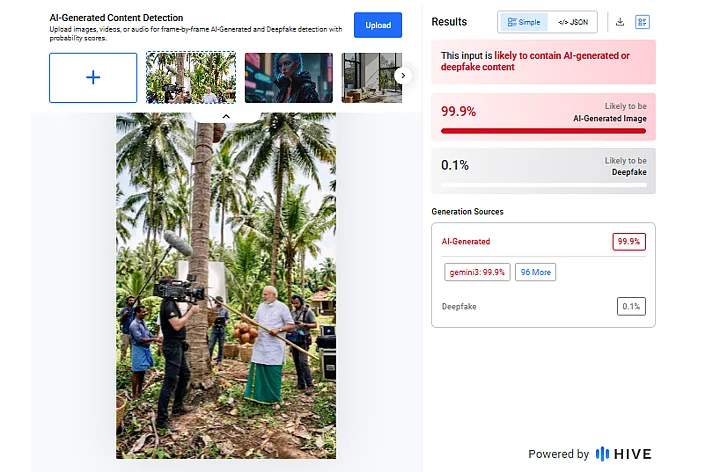Click the Deepfake 0.1% score badge
720x472 pixels.
coord(630,307)
